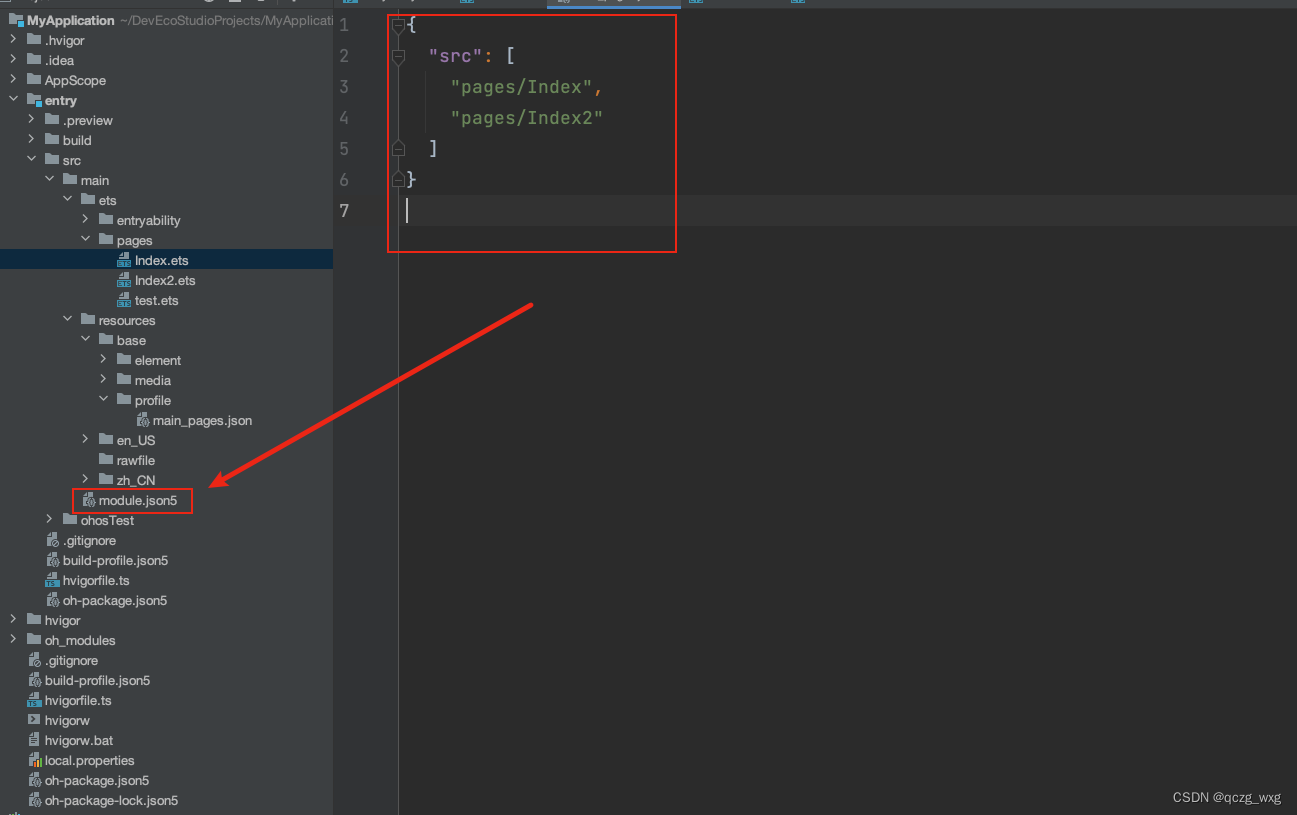Select the root .gitignore file
This screenshot has height=815, width=1297.
pos(71,660)
